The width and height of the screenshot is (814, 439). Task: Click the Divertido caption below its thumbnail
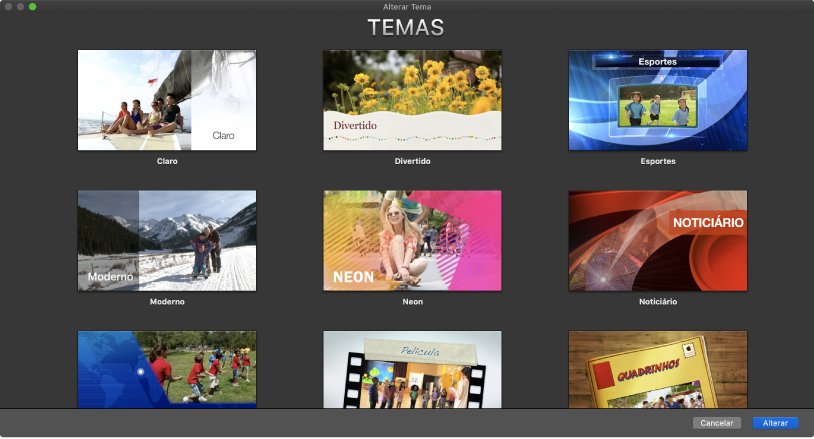coord(412,161)
